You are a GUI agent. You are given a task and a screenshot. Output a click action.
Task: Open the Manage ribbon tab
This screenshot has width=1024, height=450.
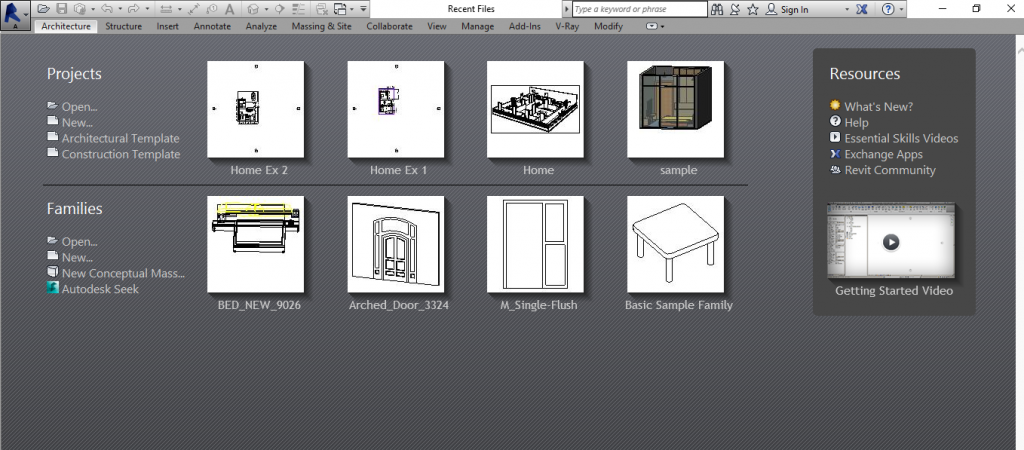[477, 26]
